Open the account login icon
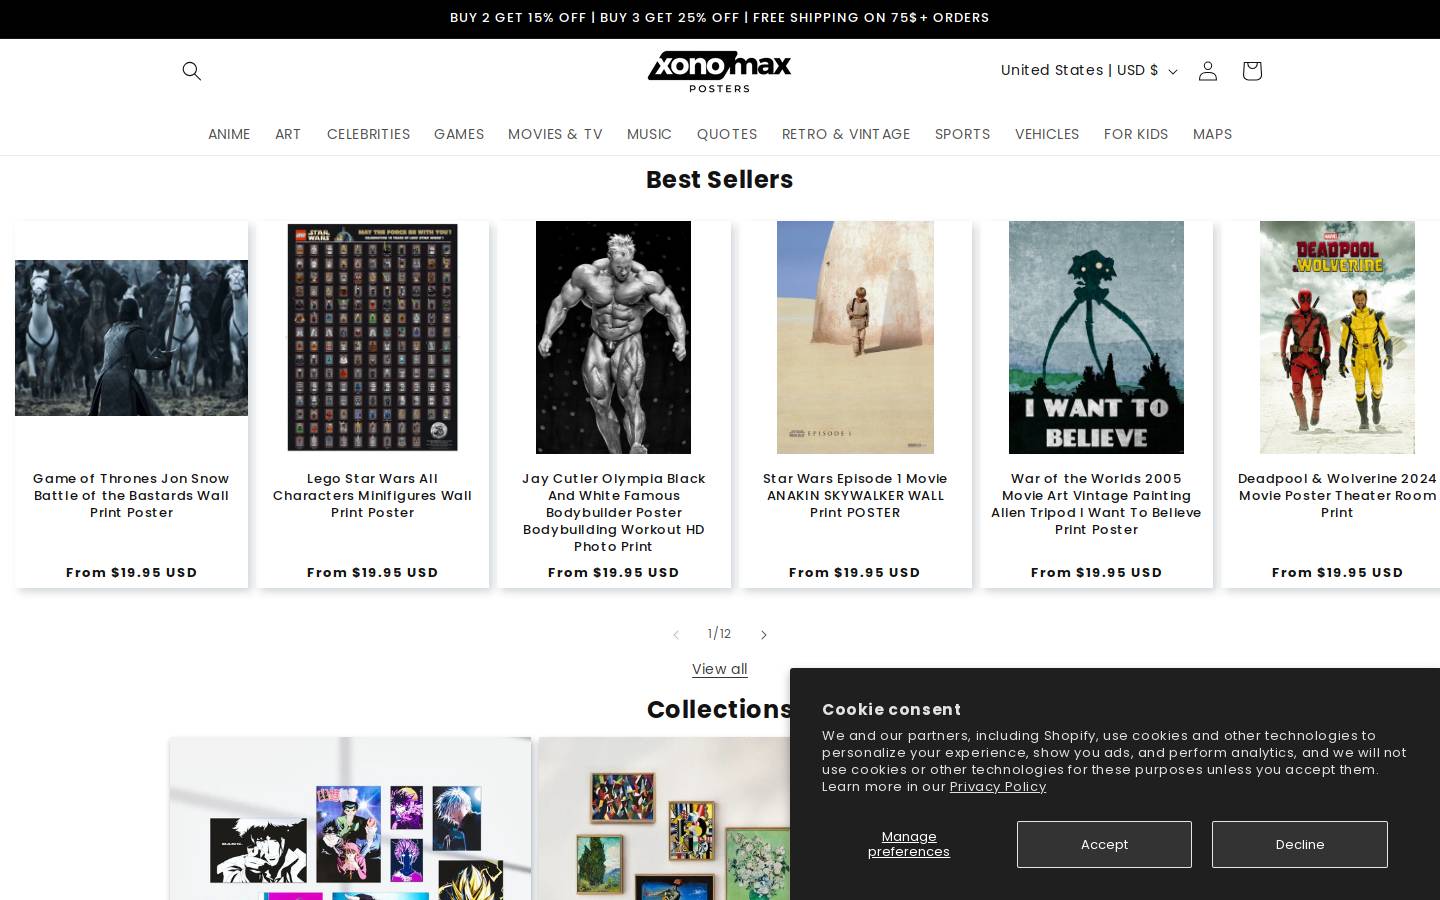 click(x=1208, y=71)
